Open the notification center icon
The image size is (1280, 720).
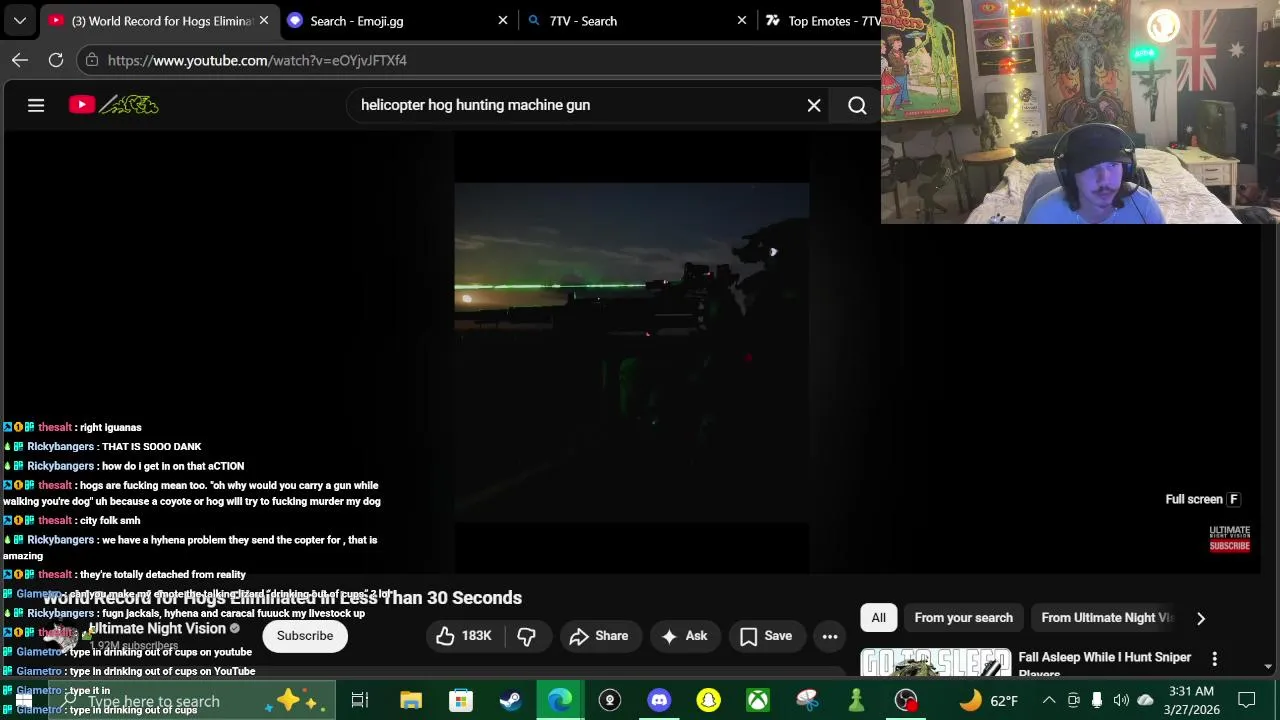point(1247,700)
